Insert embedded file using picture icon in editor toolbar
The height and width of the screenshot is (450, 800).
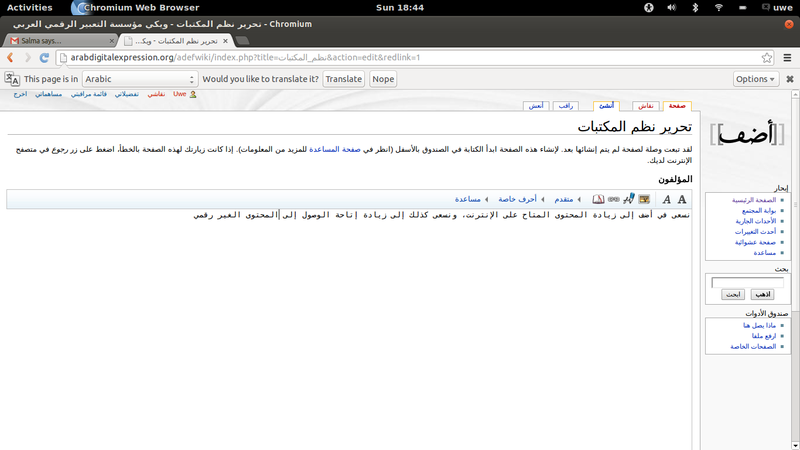(644, 199)
